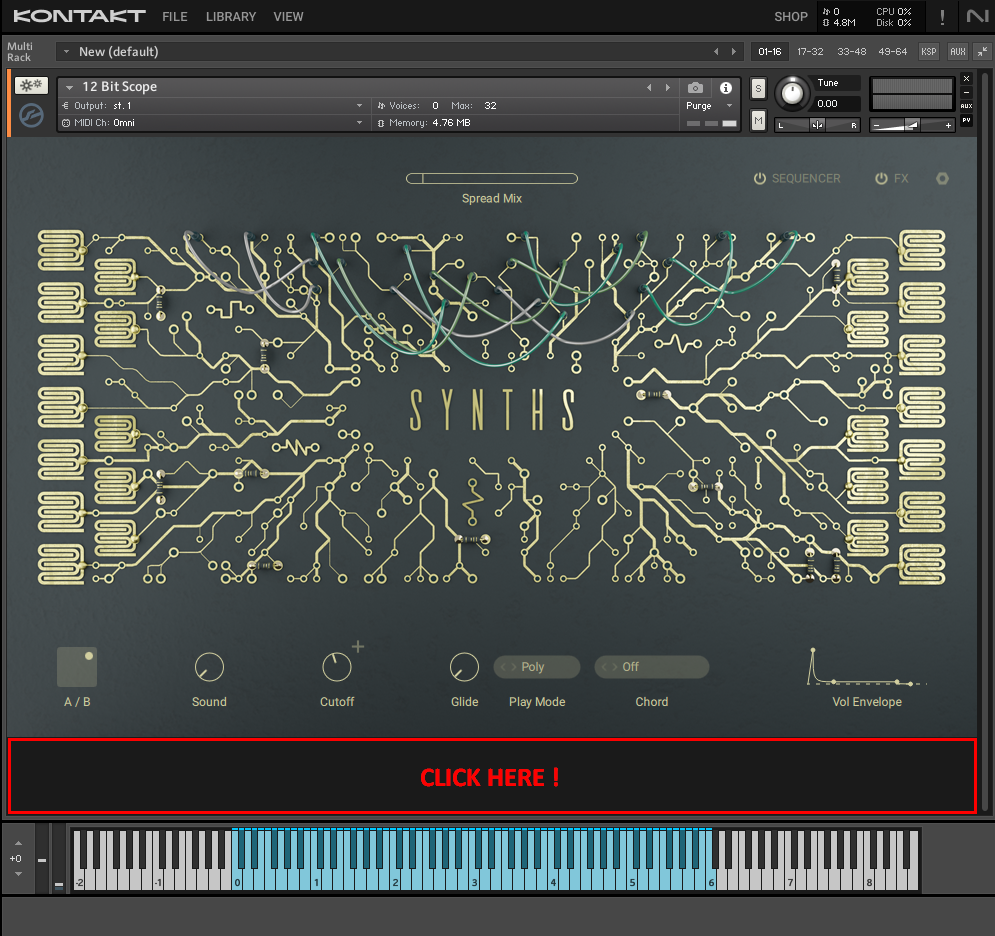This screenshot has height=936, width=995.
Task: Click the PV button on the instrument header
Action: [966, 121]
